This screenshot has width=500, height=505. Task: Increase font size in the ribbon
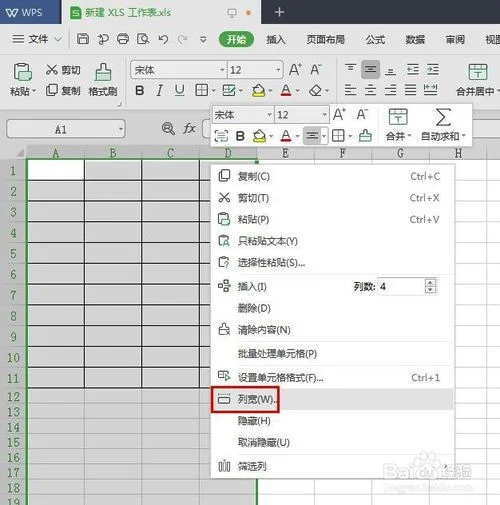295,70
